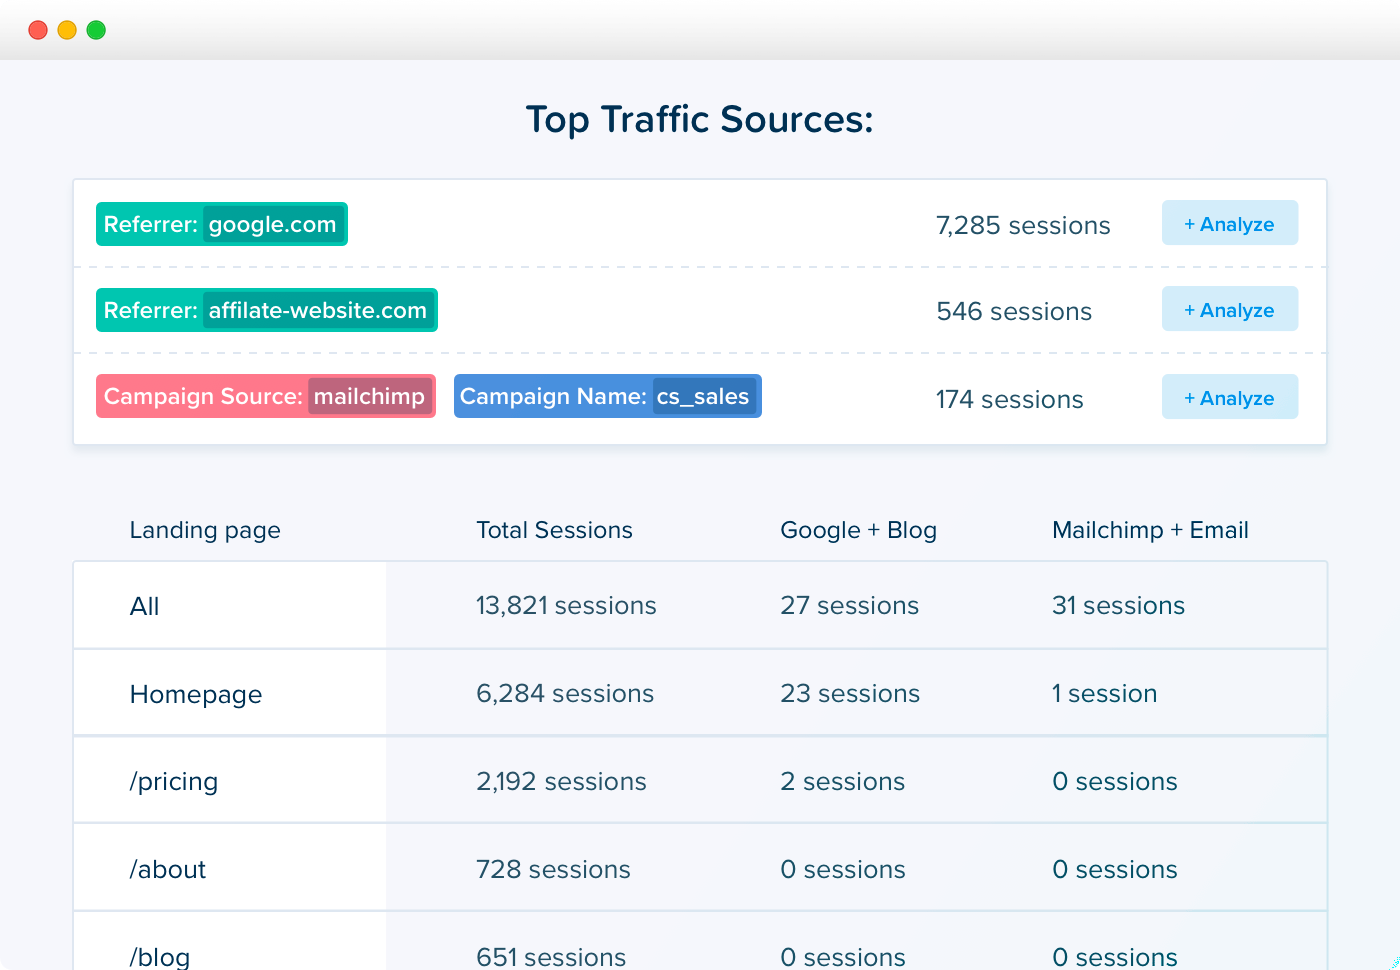Analyze the google.com referrer traffic

[1229, 223]
